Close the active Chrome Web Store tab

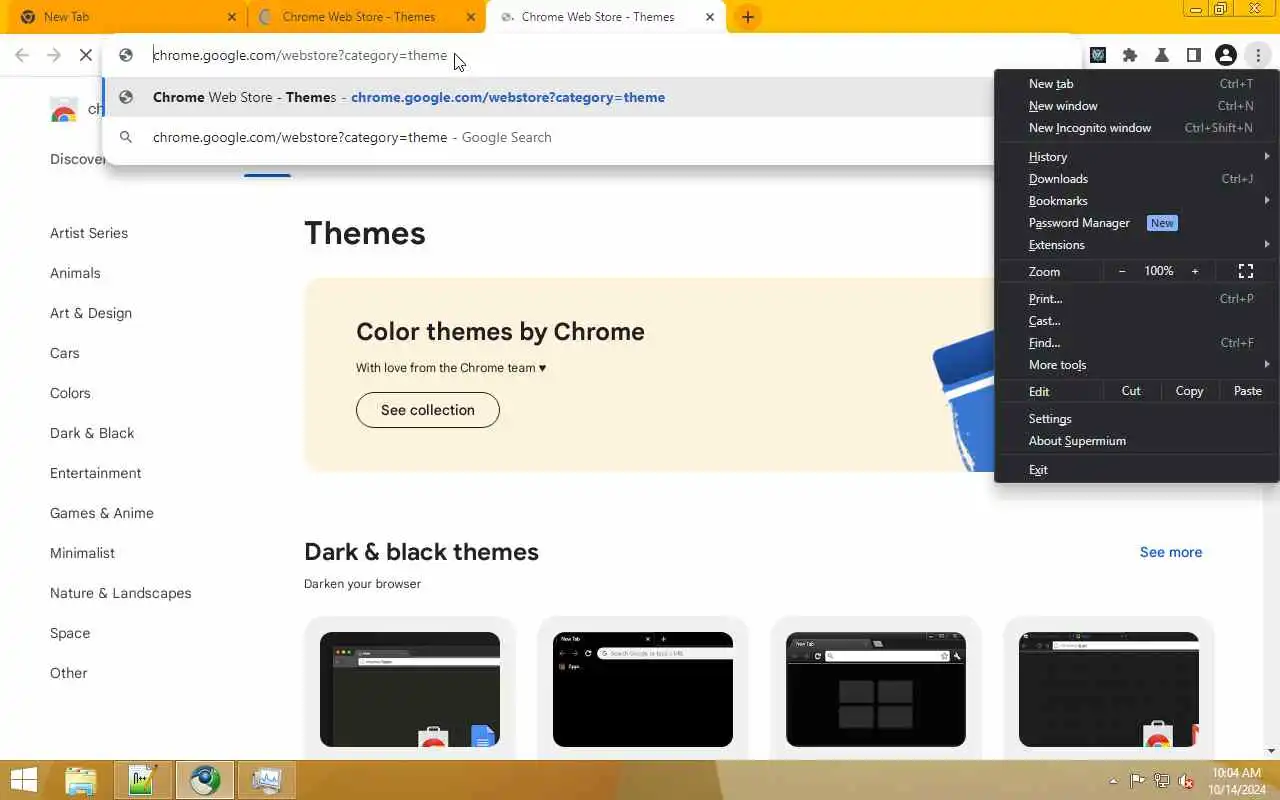(710, 17)
